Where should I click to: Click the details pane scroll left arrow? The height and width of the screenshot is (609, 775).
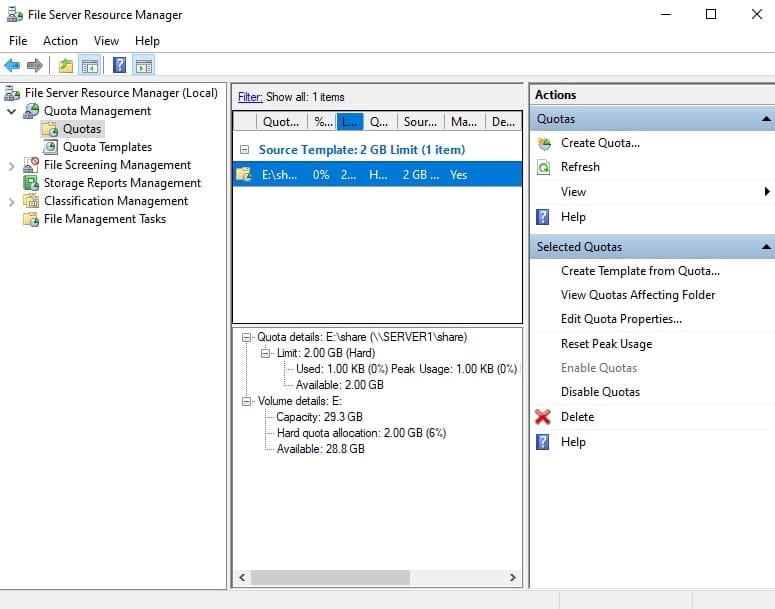click(242, 577)
